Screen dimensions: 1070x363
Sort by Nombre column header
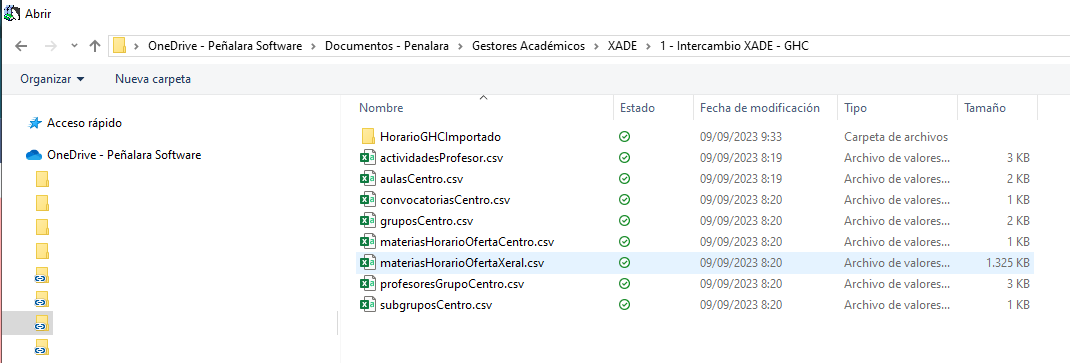click(x=381, y=108)
